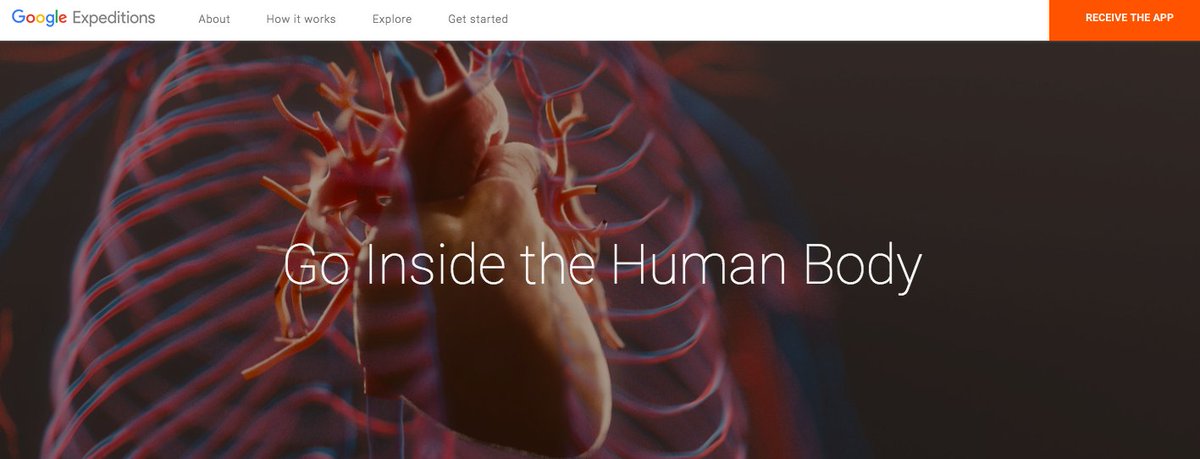Viewport: 1200px width, 459px height.
Task: Select Get started in the navigation
Action: (478, 19)
